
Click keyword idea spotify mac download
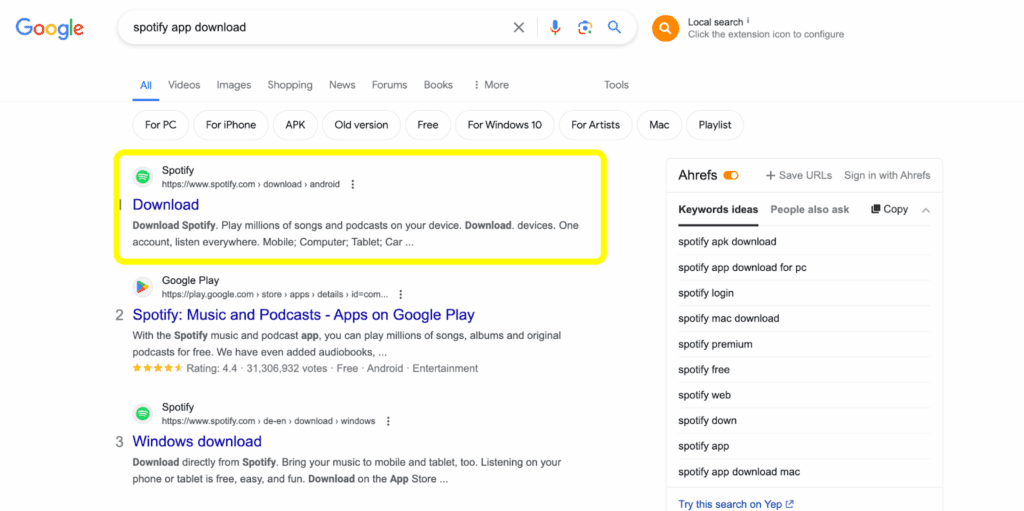[729, 318]
